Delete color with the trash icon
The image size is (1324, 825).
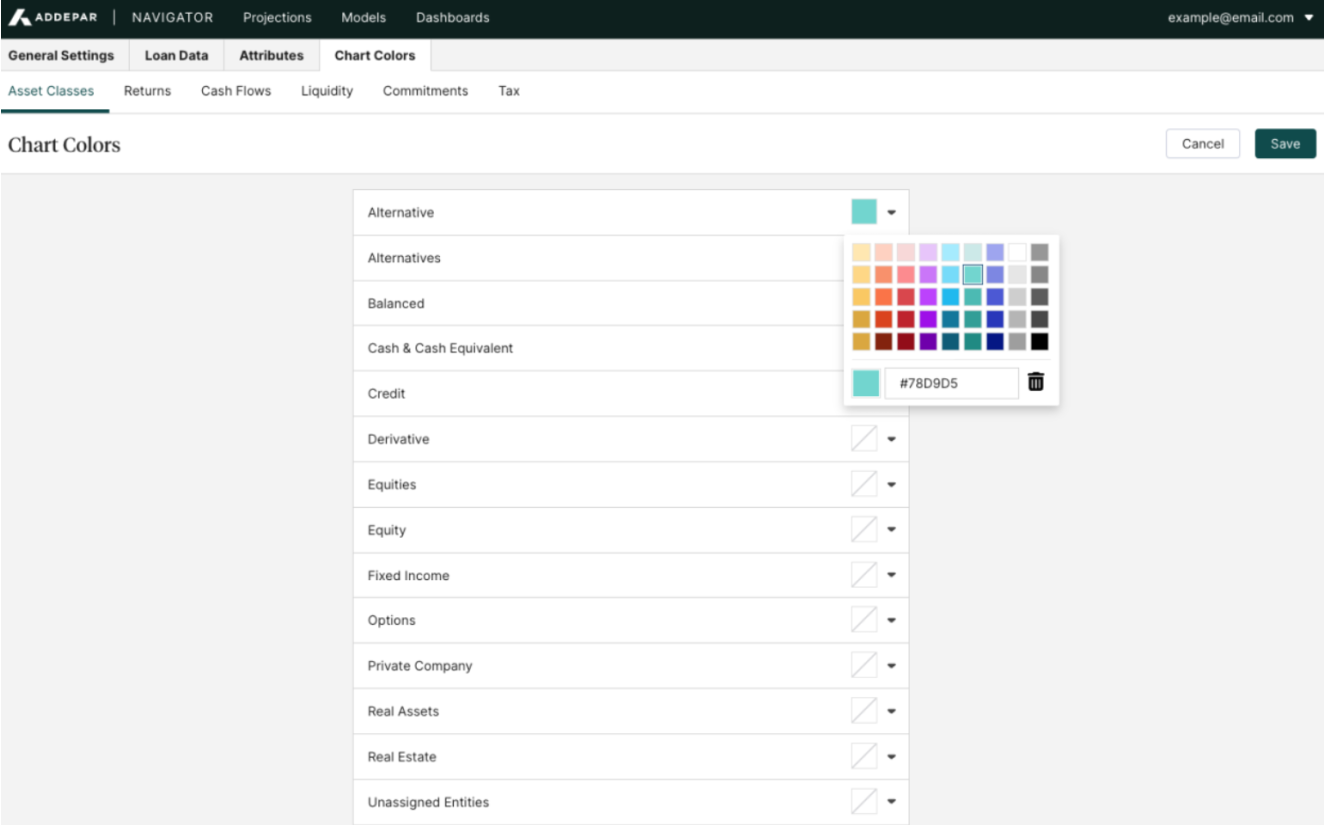1036,382
